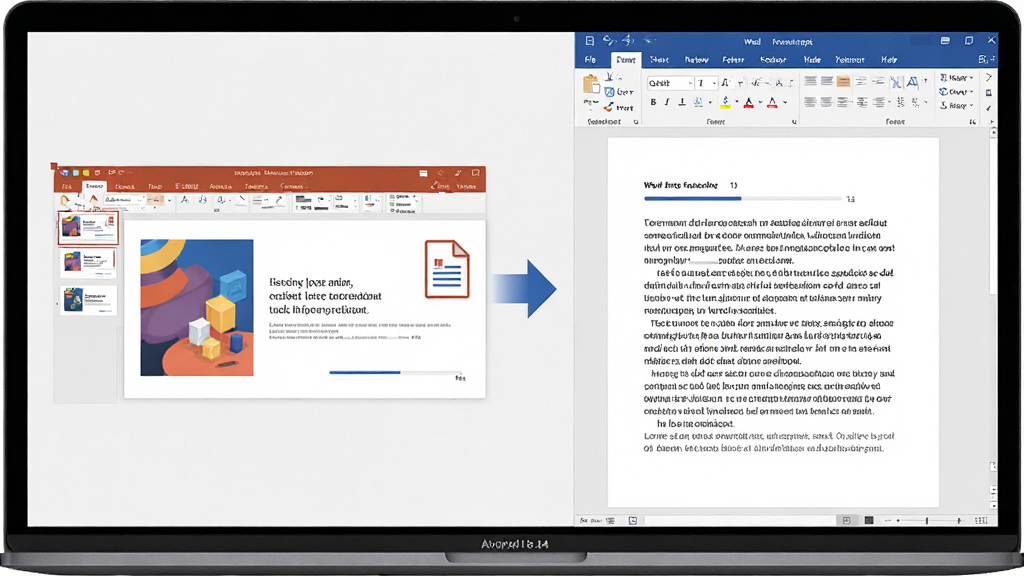Click the Paste clipboard icon in Word

point(591,85)
